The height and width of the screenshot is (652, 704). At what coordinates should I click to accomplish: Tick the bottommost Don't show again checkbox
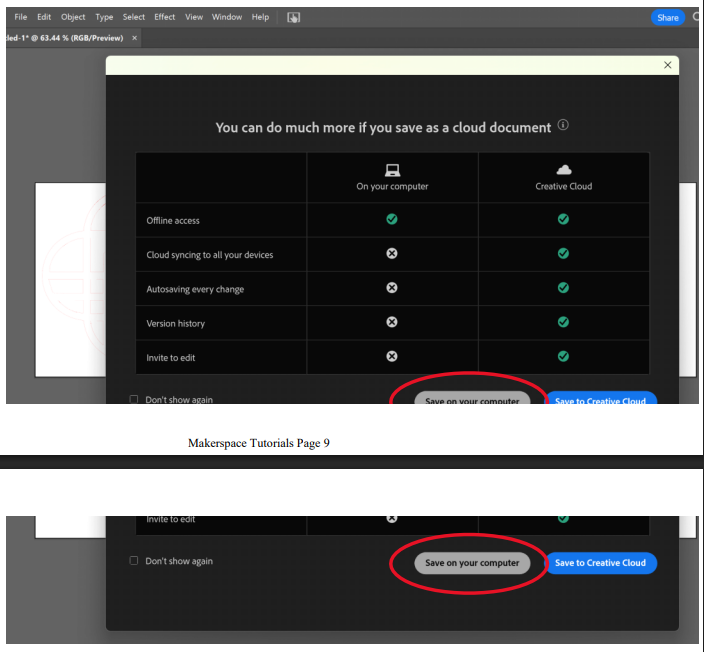pyautogui.click(x=134, y=561)
